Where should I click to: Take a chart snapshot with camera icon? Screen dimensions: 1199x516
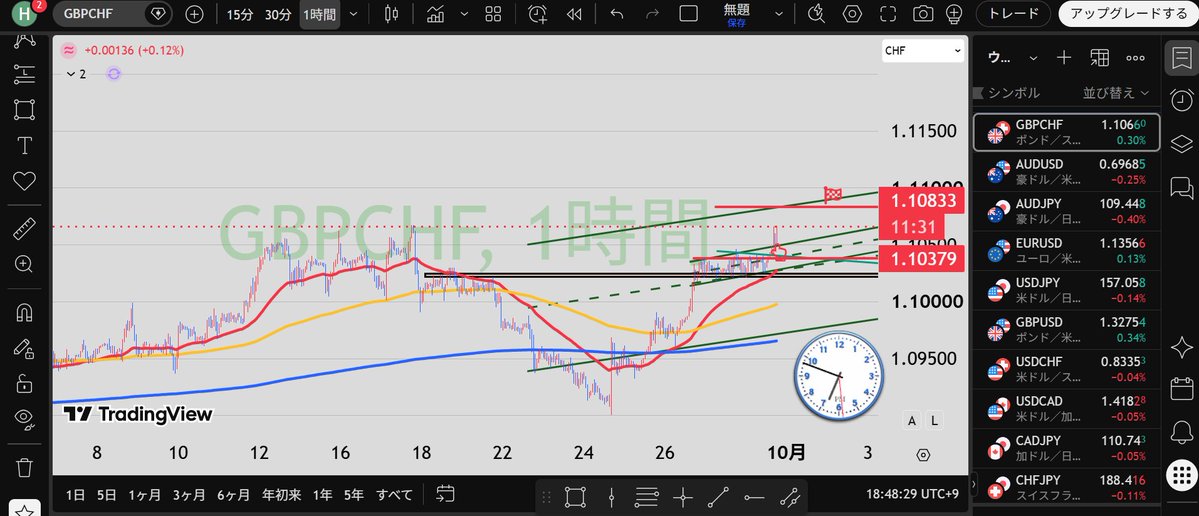[924, 14]
